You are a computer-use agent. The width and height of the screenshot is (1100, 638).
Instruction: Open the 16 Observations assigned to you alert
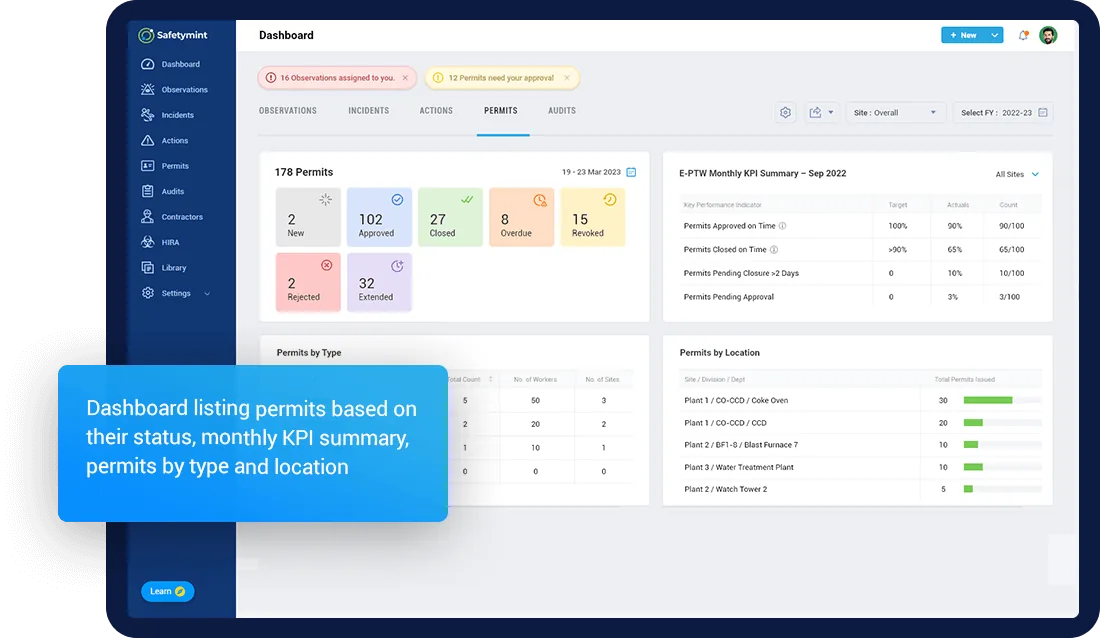pyautogui.click(x=337, y=78)
